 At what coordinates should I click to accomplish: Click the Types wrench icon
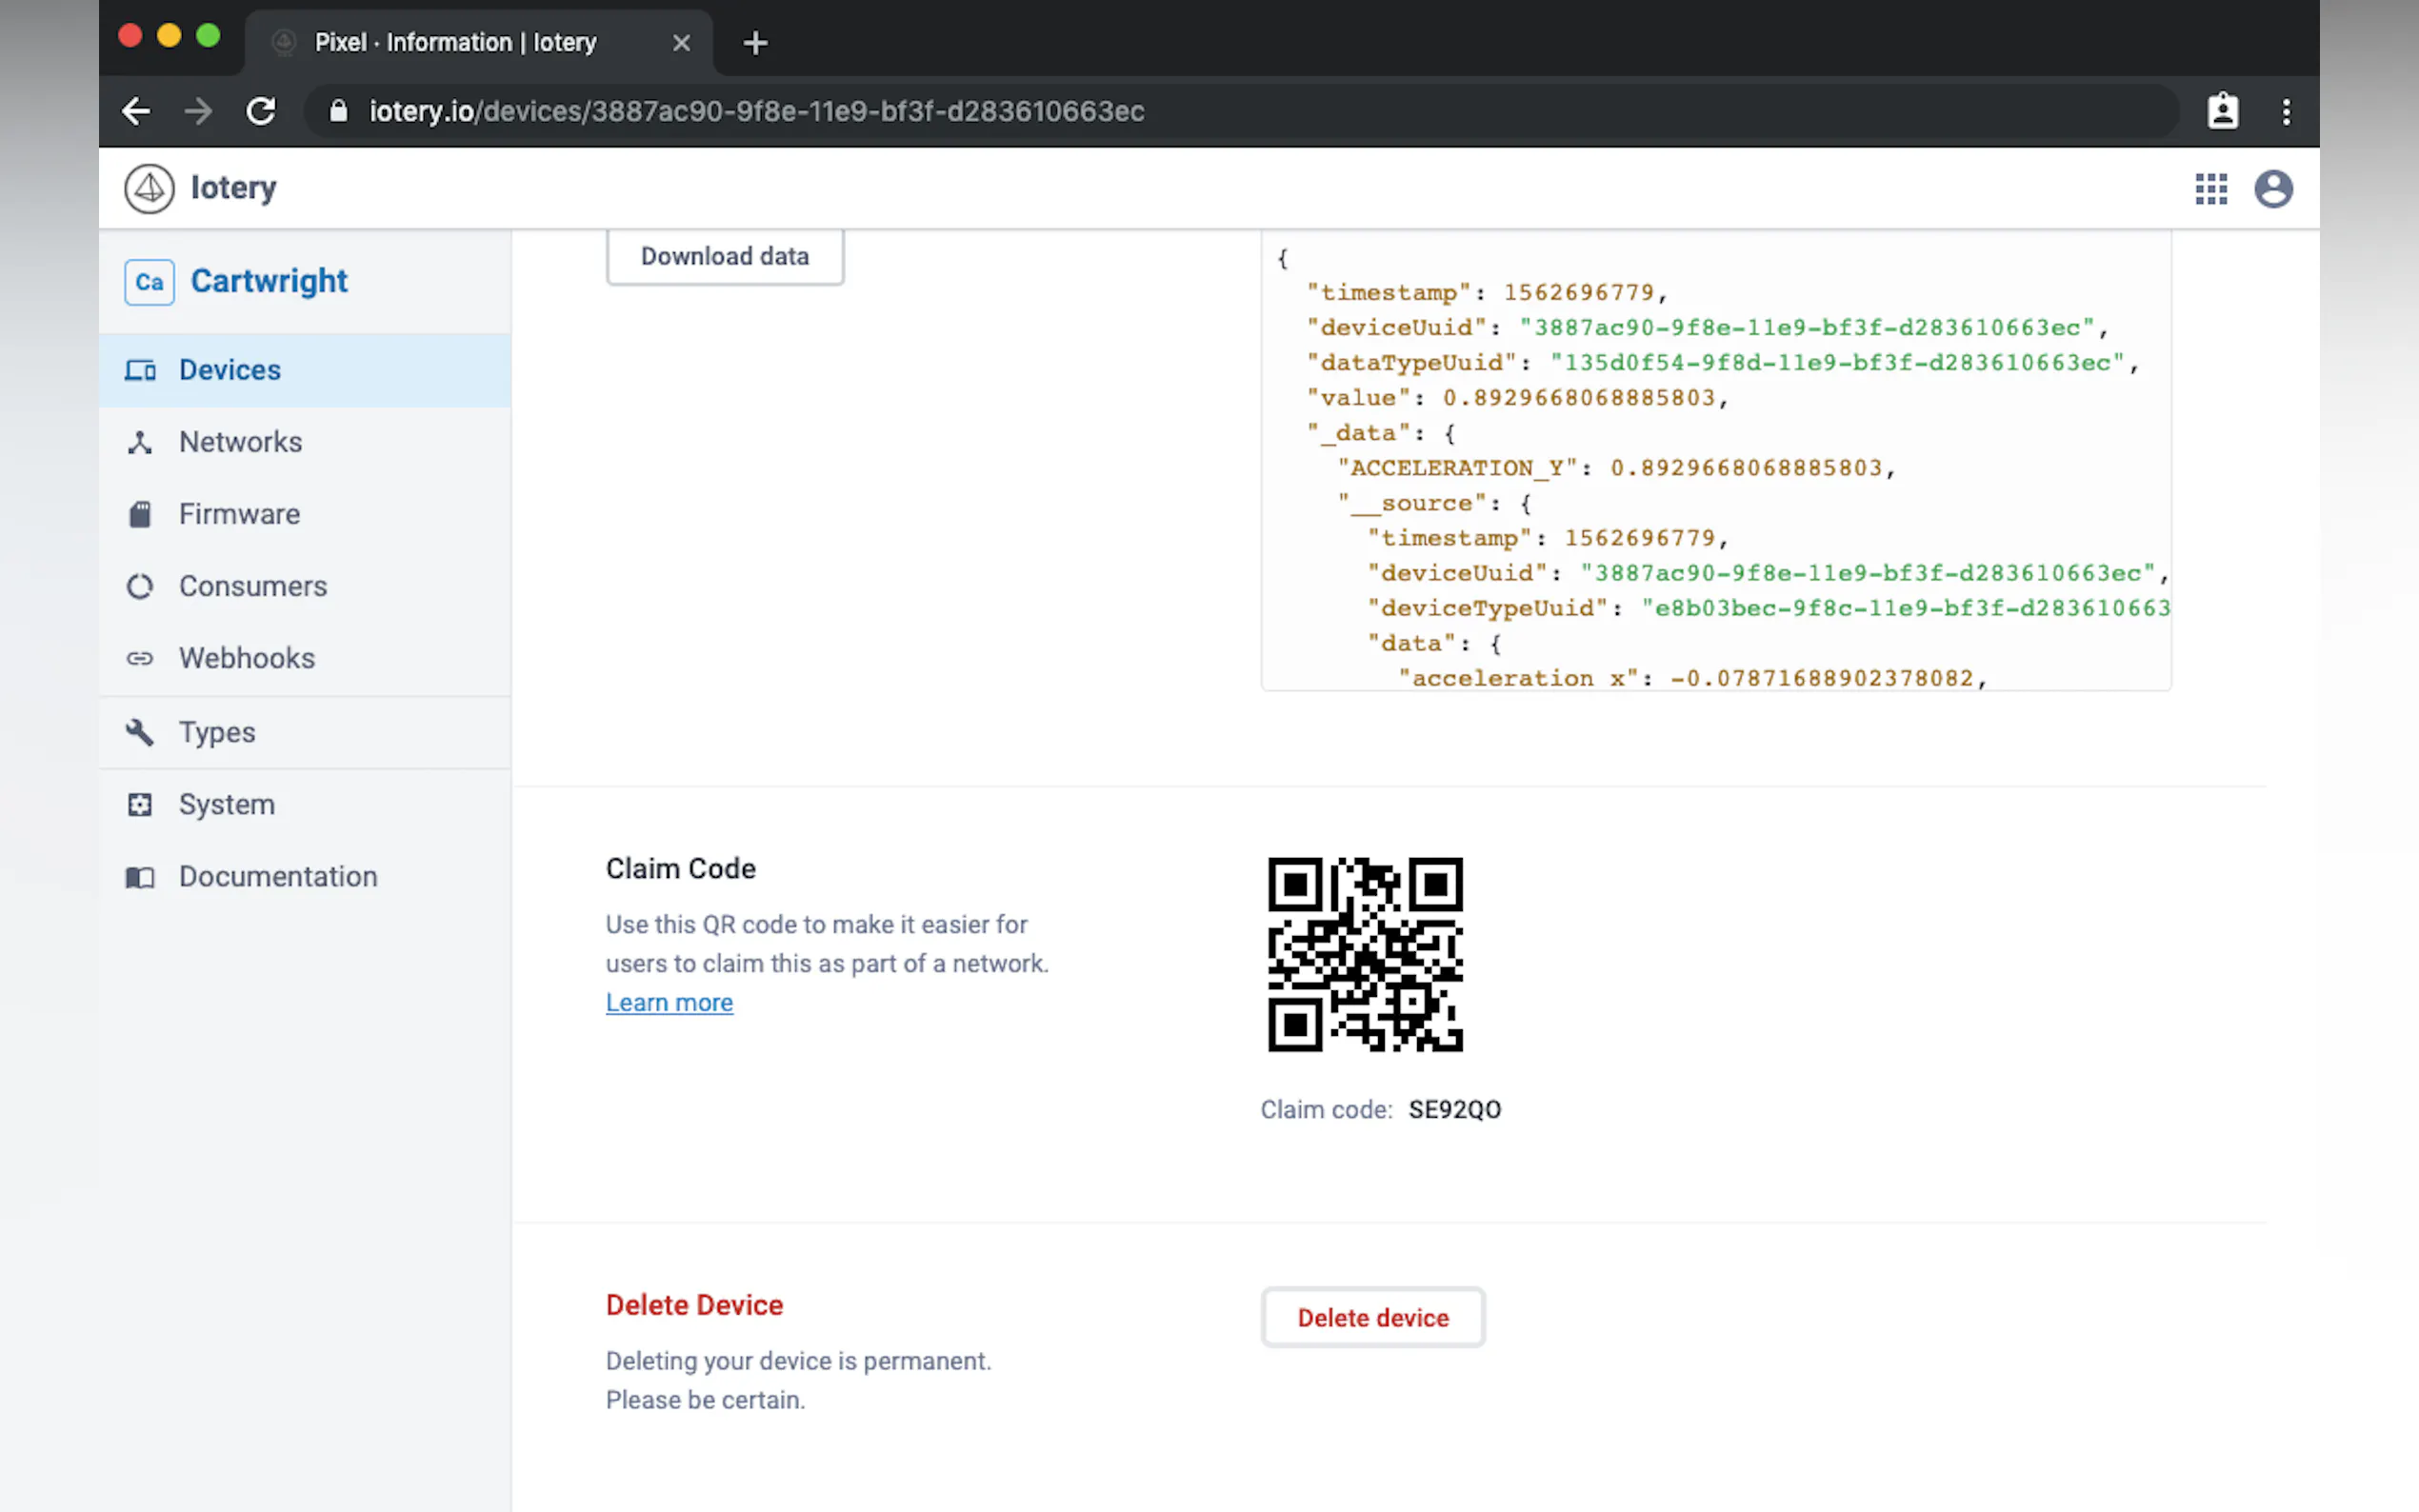click(140, 732)
